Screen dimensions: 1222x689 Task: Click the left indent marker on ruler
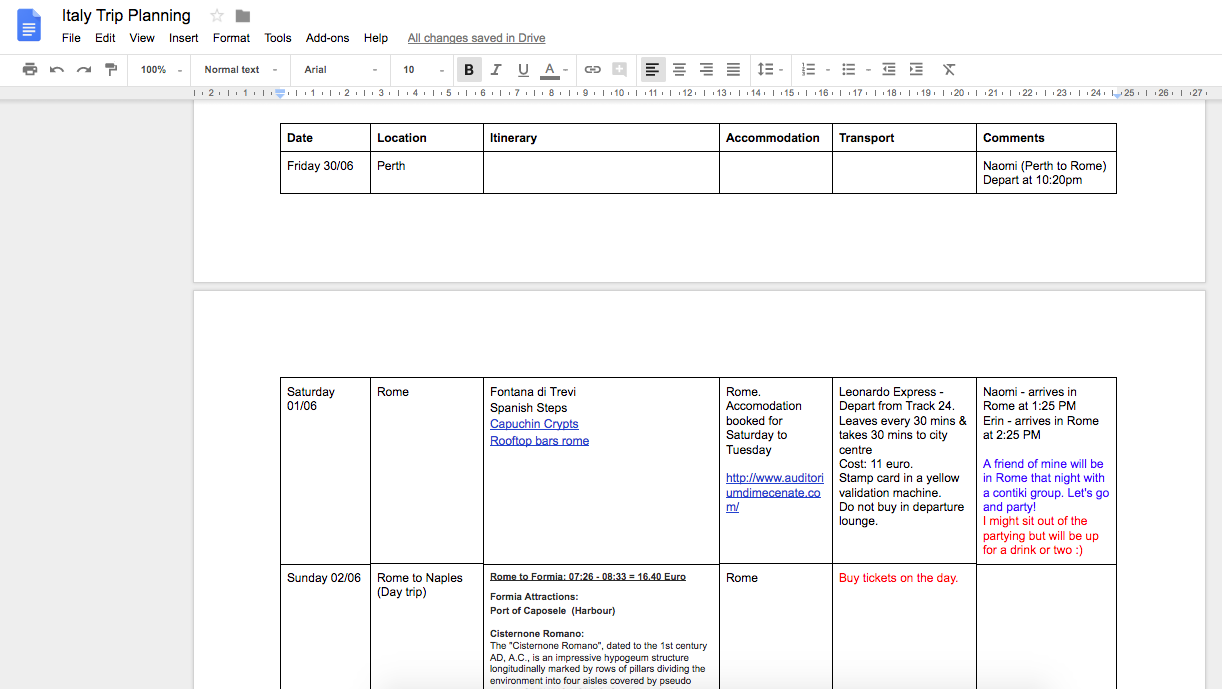pyautogui.click(x=280, y=93)
